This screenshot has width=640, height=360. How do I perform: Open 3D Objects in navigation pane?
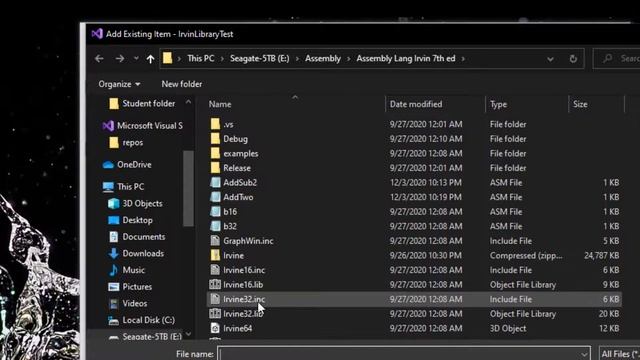point(135,203)
